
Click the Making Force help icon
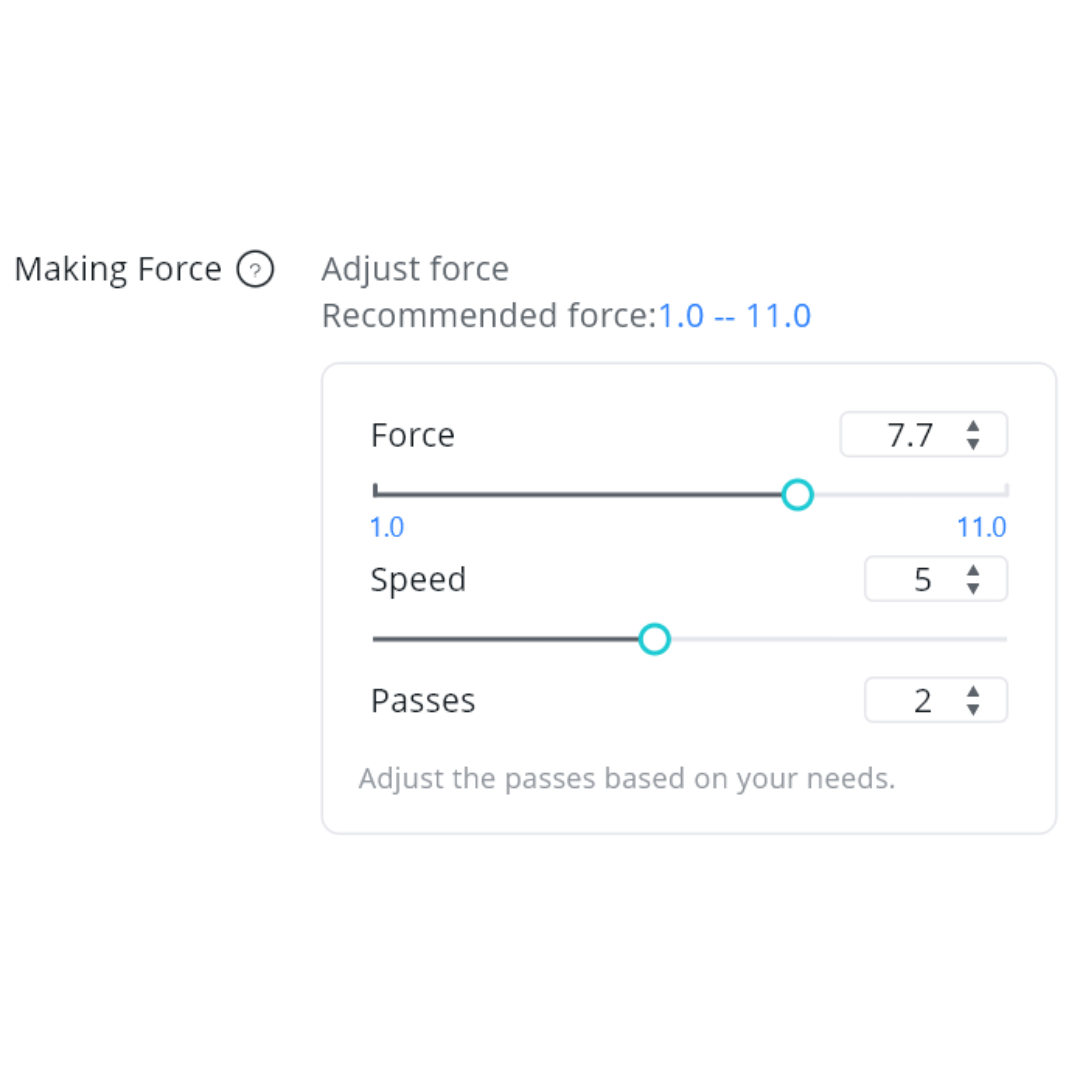(255, 270)
